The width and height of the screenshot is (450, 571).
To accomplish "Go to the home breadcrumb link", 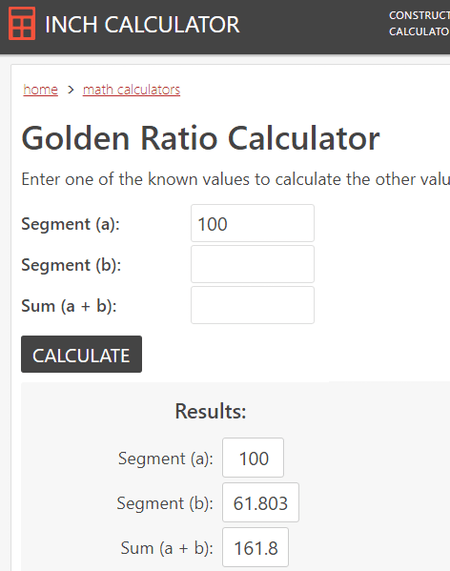I will pos(40,90).
